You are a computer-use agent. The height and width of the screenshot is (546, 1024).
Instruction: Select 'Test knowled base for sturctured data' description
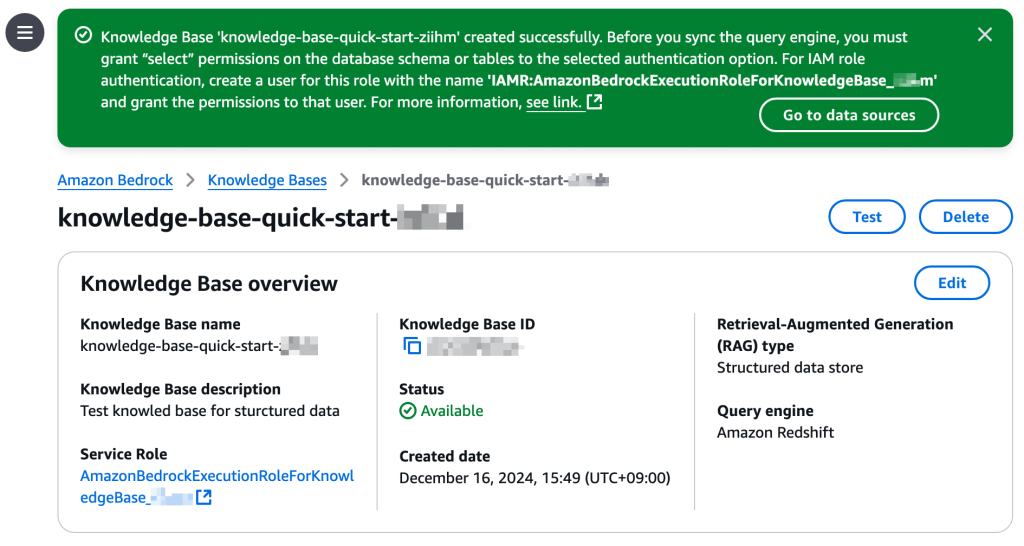(210, 411)
